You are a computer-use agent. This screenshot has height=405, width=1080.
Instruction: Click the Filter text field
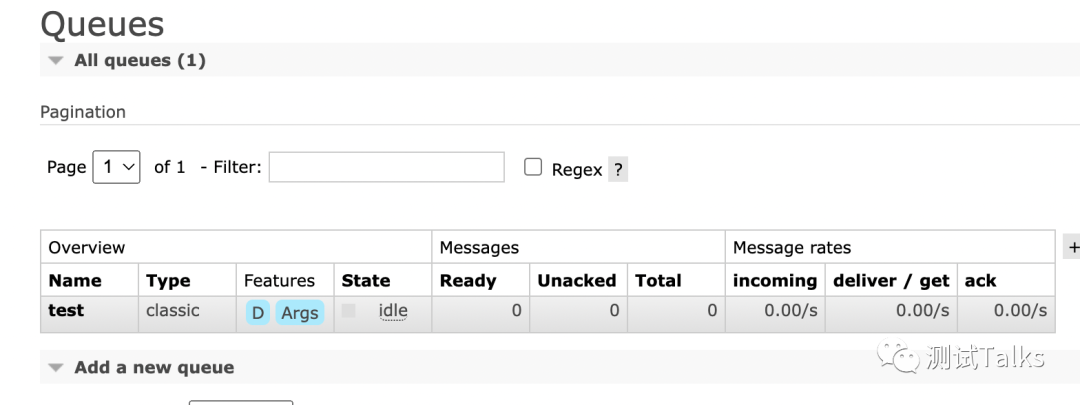[x=386, y=167]
